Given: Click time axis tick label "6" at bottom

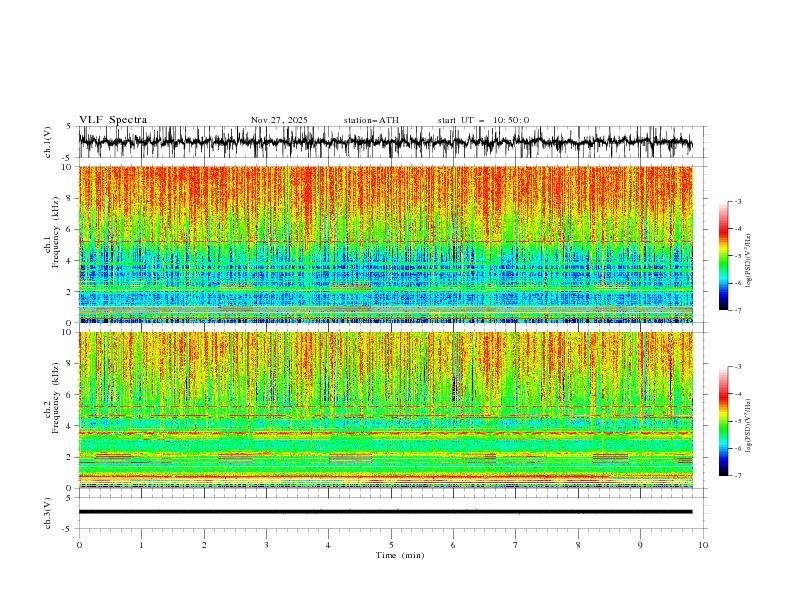Looking at the screenshot, I should click(453, 545).
